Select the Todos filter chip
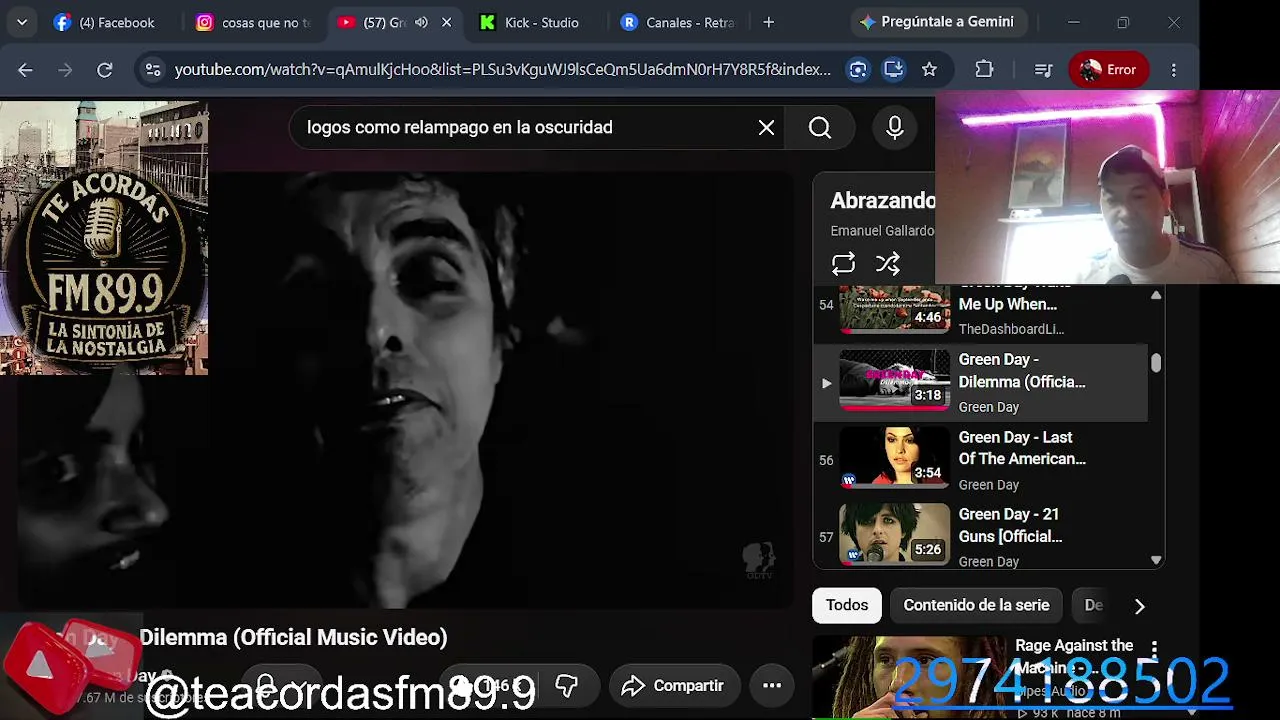The height and width of the screenshot is (720, 1280). [x=847, y=605]
